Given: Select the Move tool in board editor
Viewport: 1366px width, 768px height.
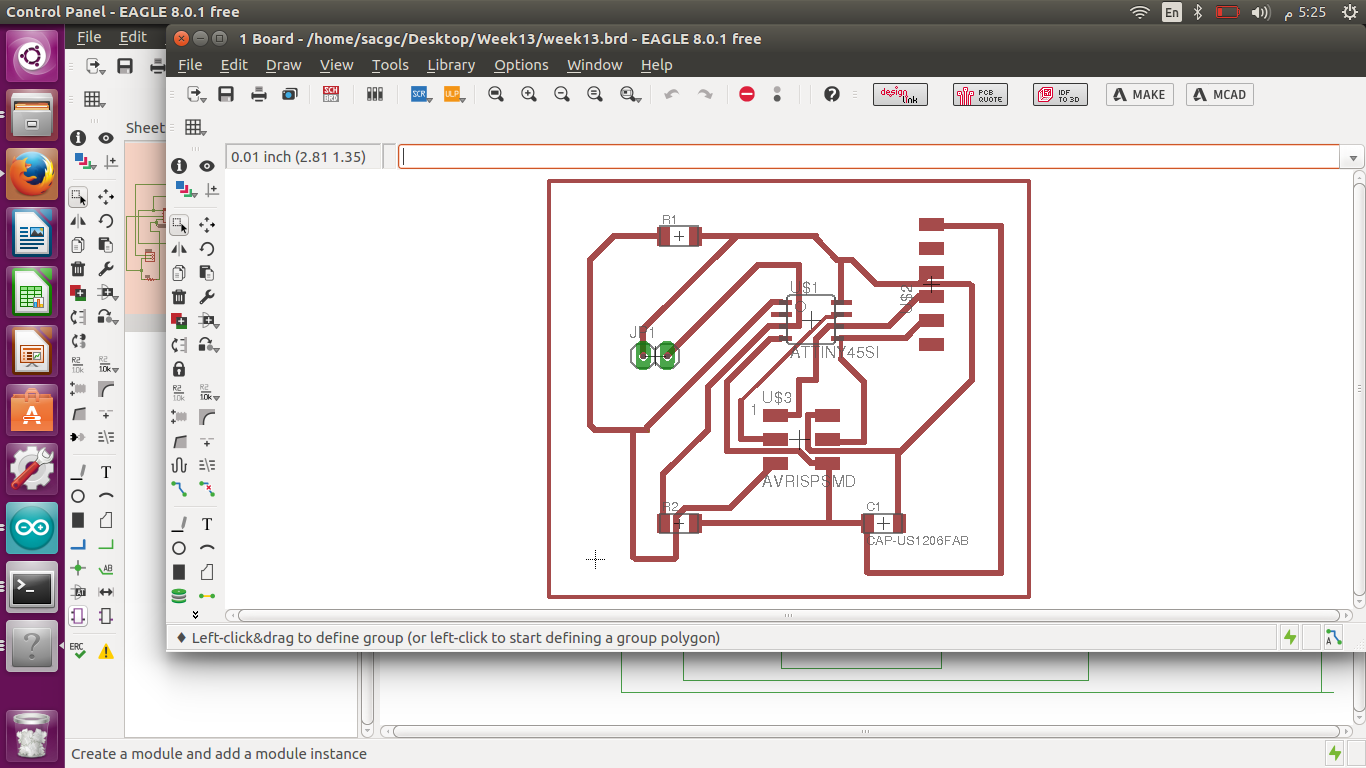Looking at the screenshot, I should pyautogui.click(x=207, y=225).
